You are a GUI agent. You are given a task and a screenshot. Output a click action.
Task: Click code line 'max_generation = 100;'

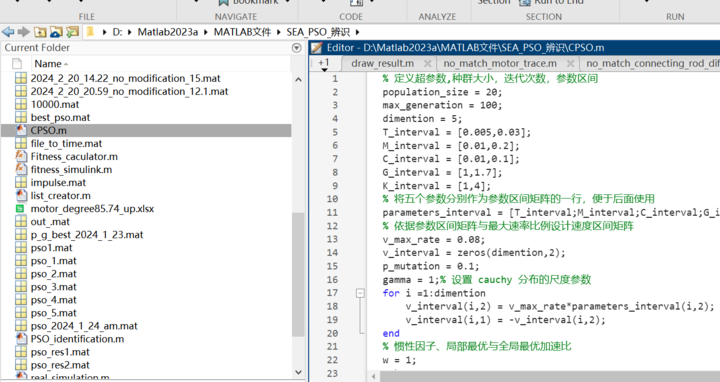click(442, 106)
